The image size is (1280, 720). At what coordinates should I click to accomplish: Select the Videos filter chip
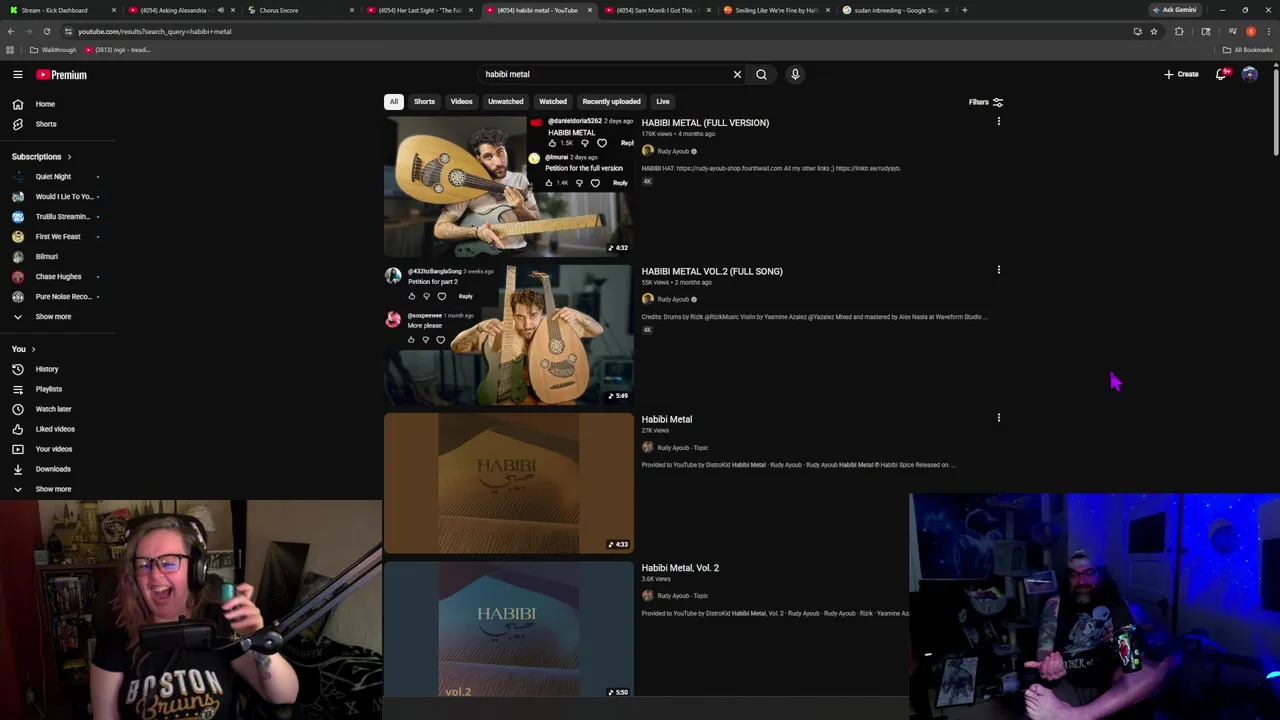coord(461,101)
